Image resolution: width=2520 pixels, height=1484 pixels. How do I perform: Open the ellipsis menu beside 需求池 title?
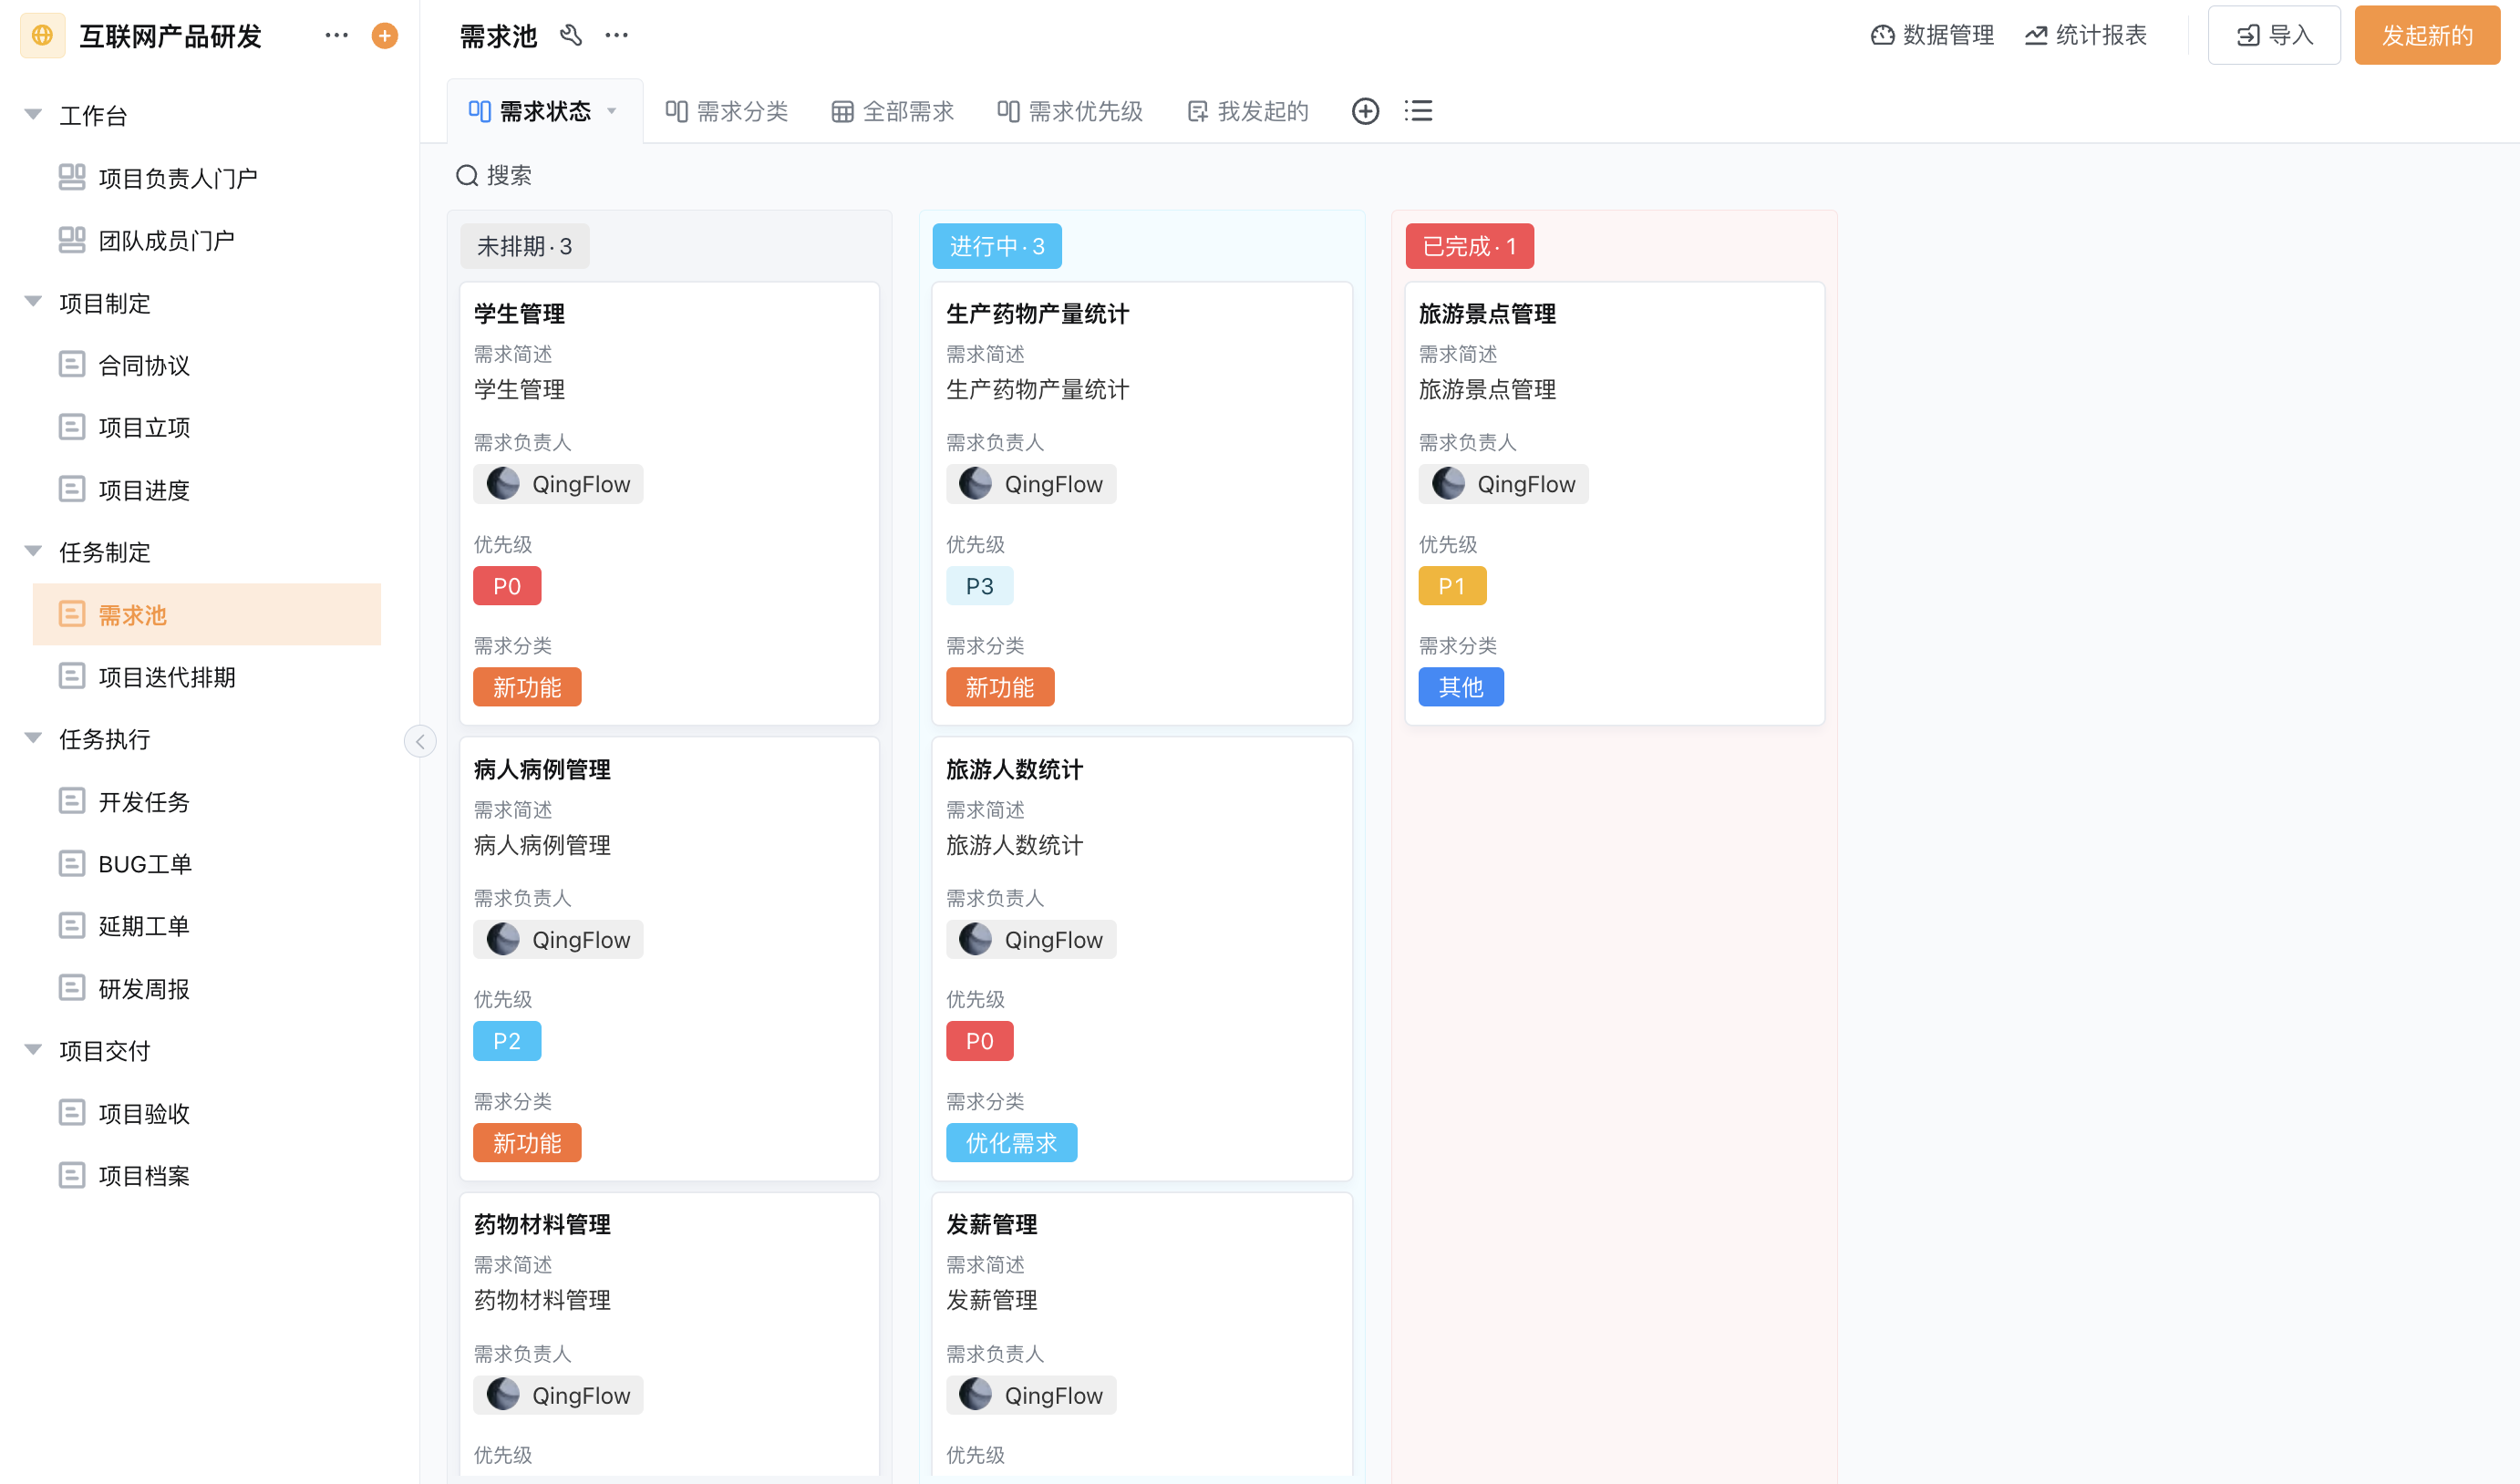617,36
